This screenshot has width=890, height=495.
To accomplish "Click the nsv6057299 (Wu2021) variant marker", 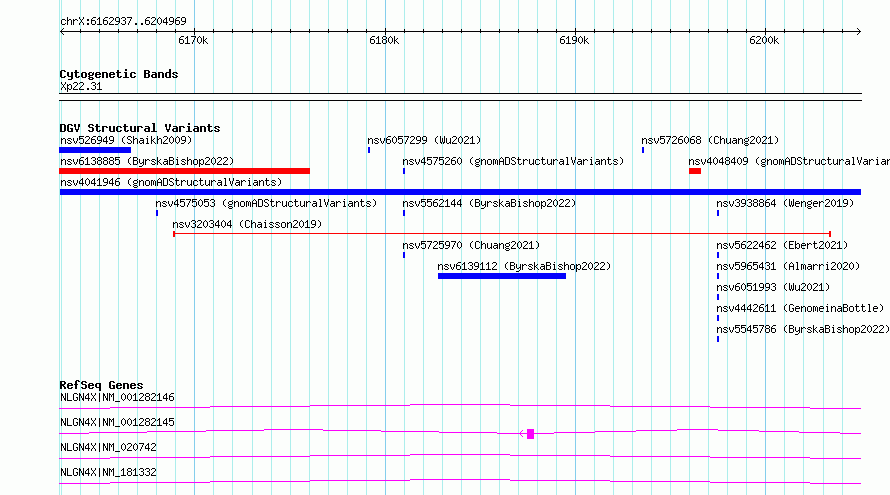I will tap(369, 150).
